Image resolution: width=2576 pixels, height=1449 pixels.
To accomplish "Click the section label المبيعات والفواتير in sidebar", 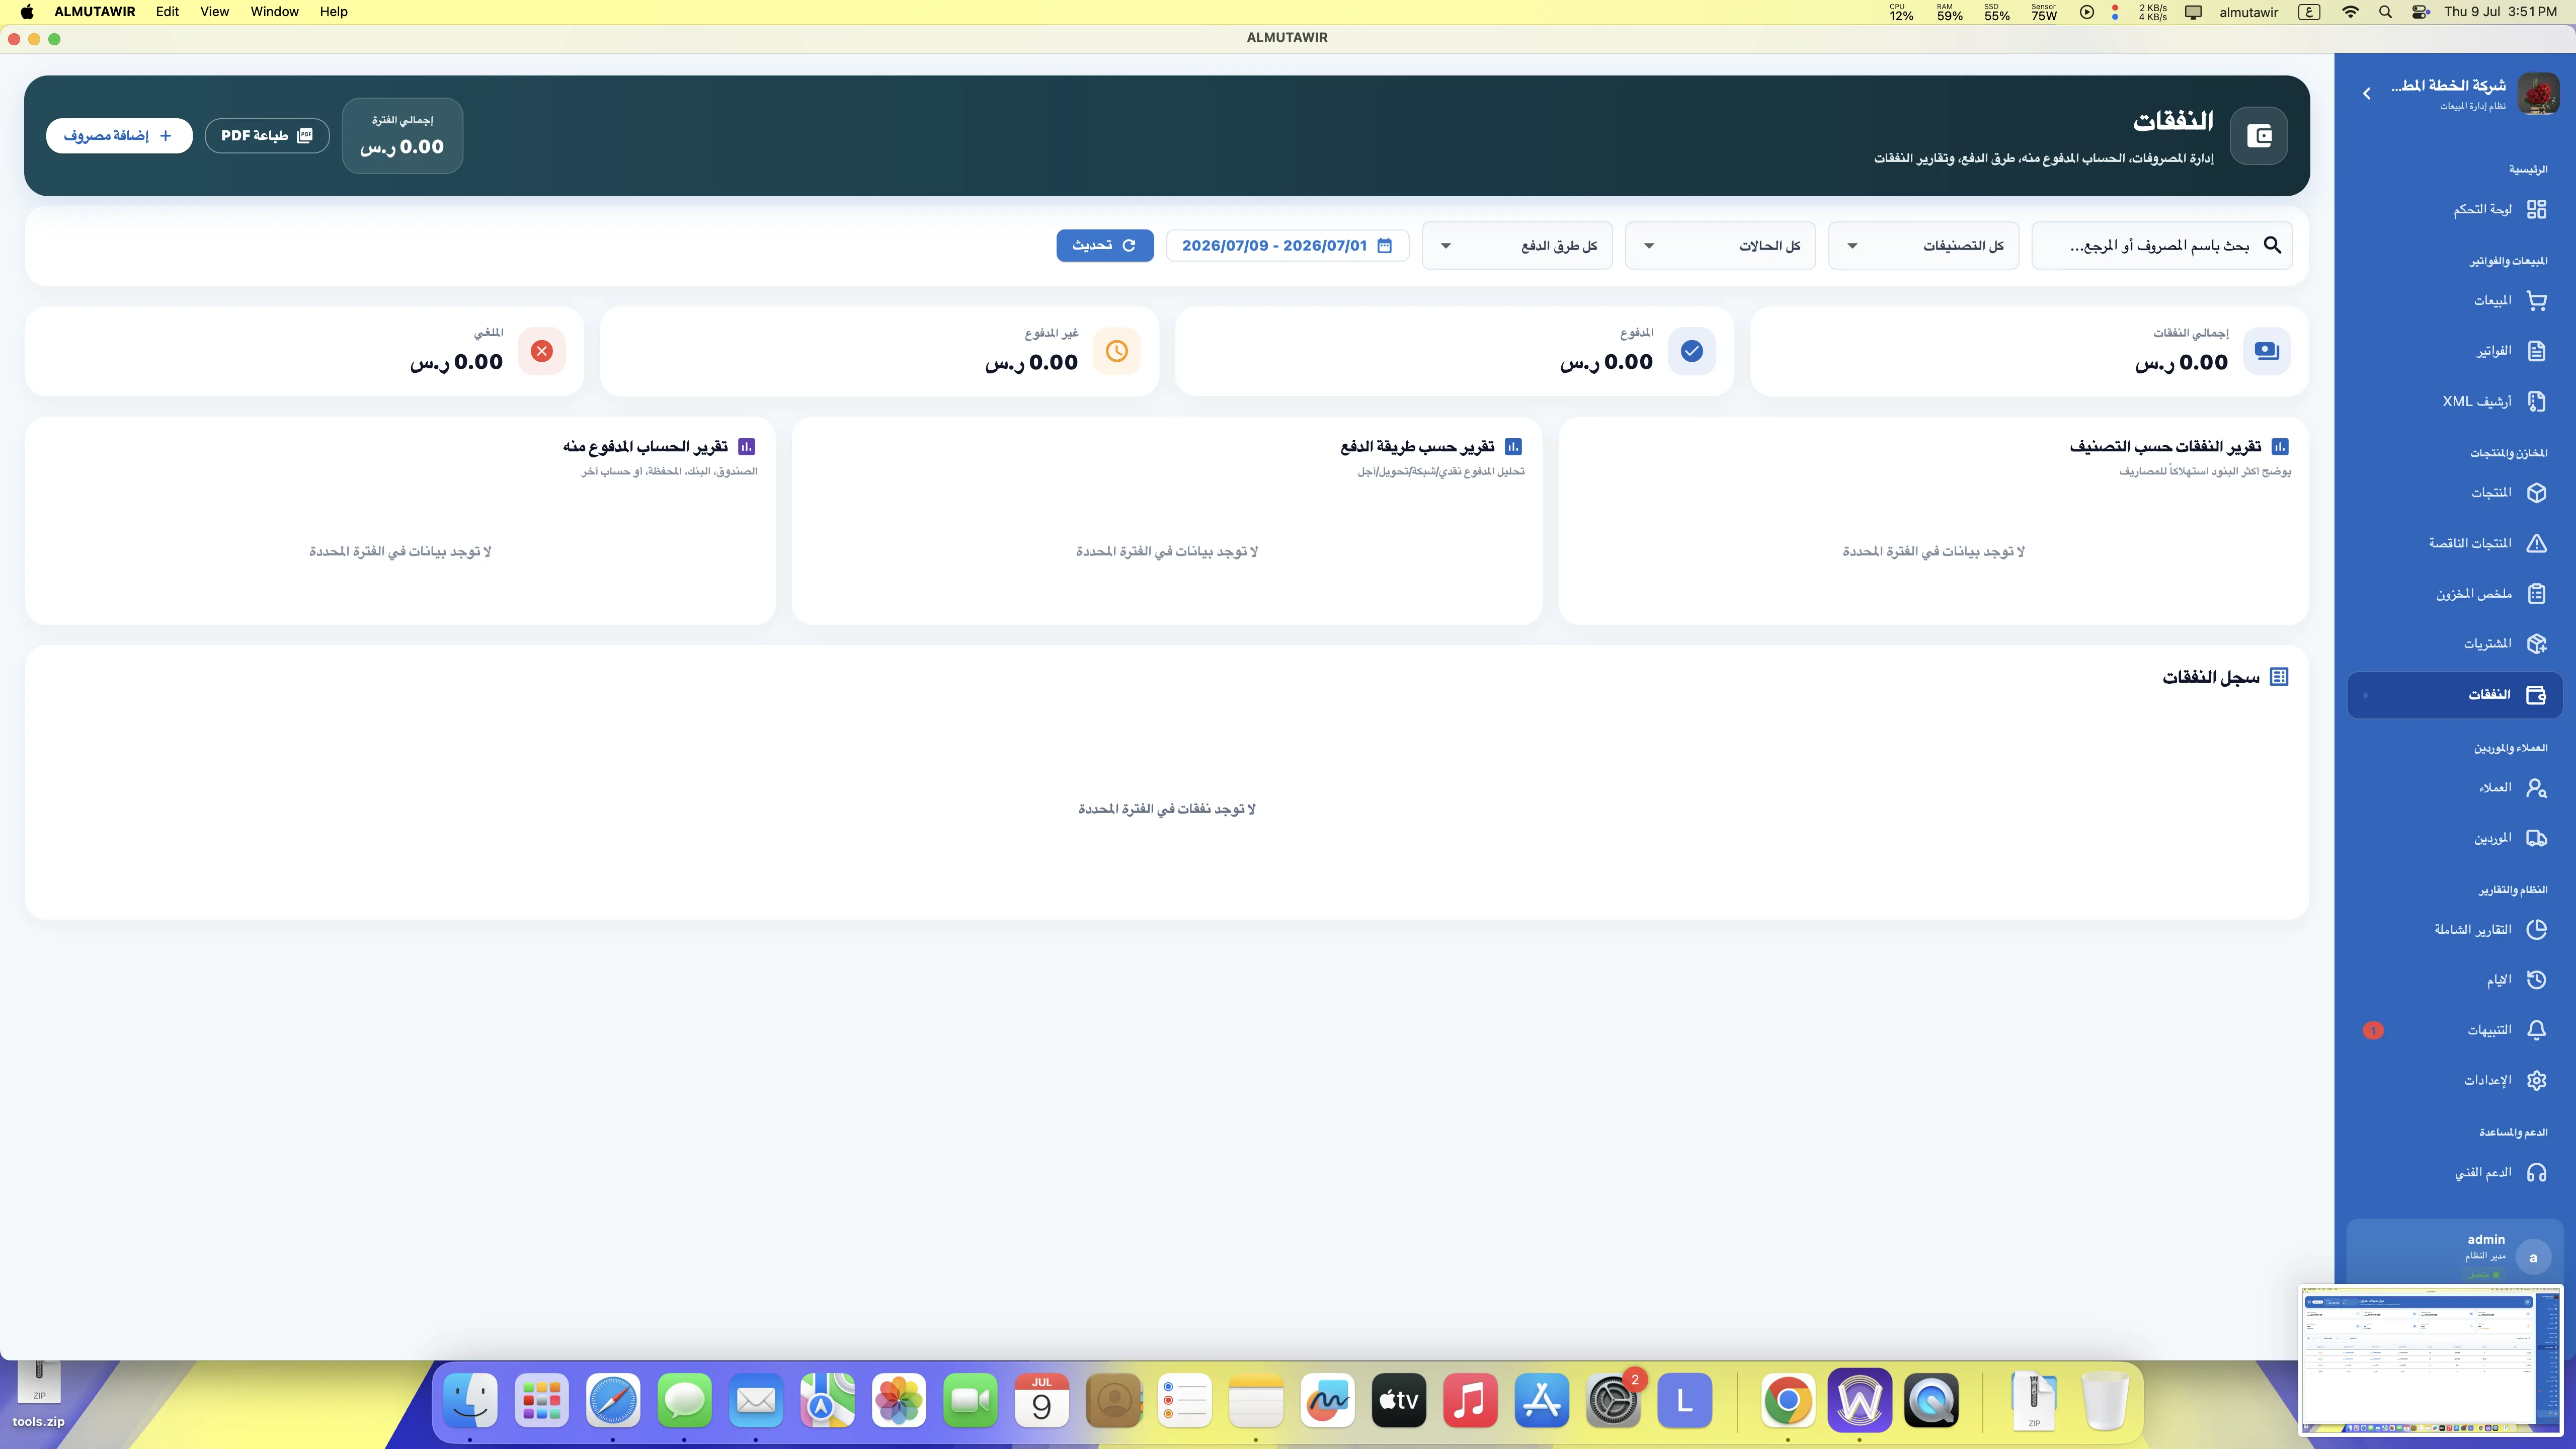I will pyautogui.click(x=2508, y=261).
